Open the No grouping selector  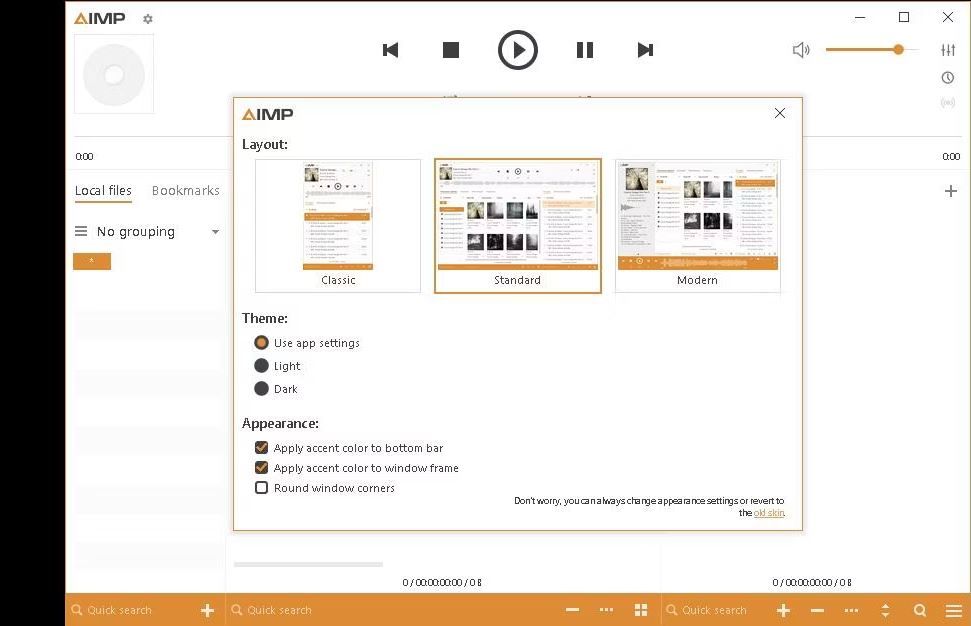click(x=147, y=232)
